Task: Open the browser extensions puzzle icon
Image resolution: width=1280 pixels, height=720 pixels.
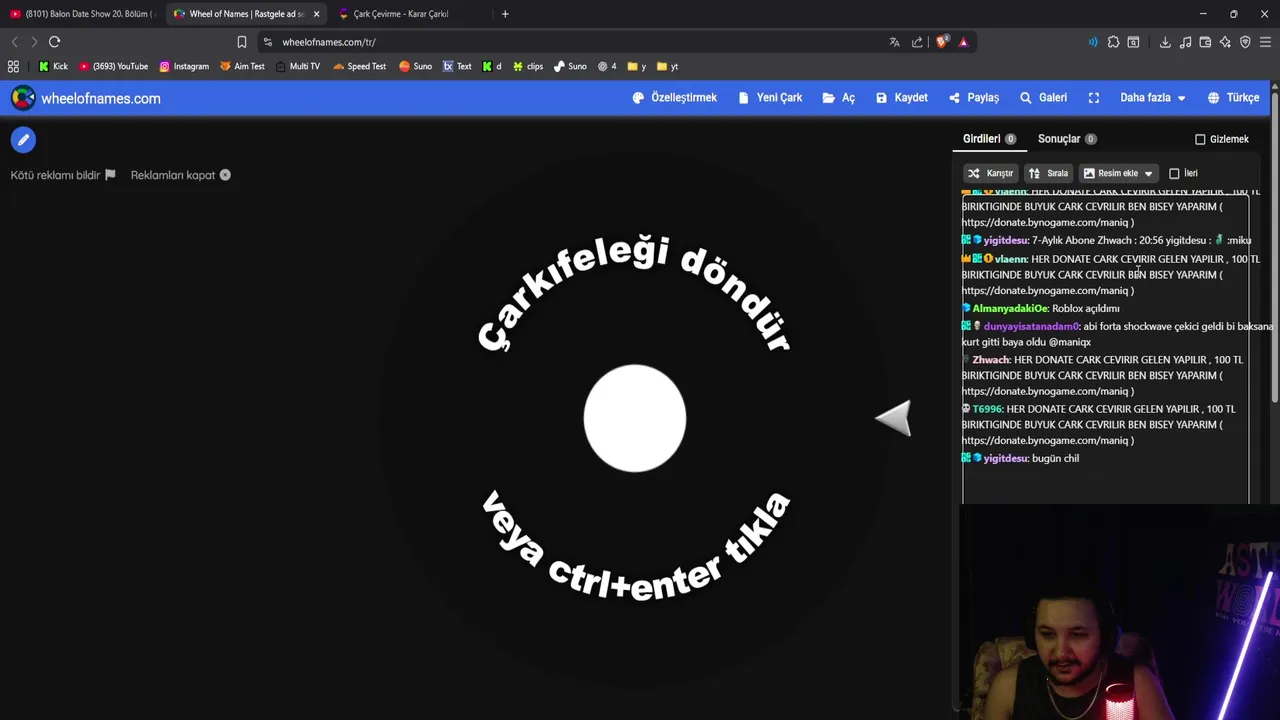Action: pyautogui.click(x=1113, y=42)
